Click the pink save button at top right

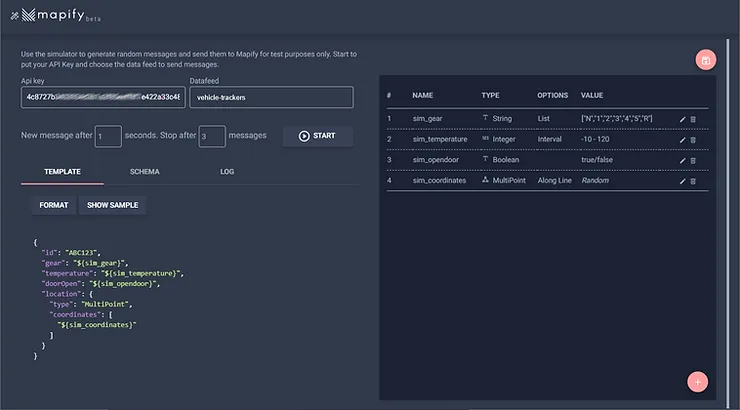click(x=706, y=60)
